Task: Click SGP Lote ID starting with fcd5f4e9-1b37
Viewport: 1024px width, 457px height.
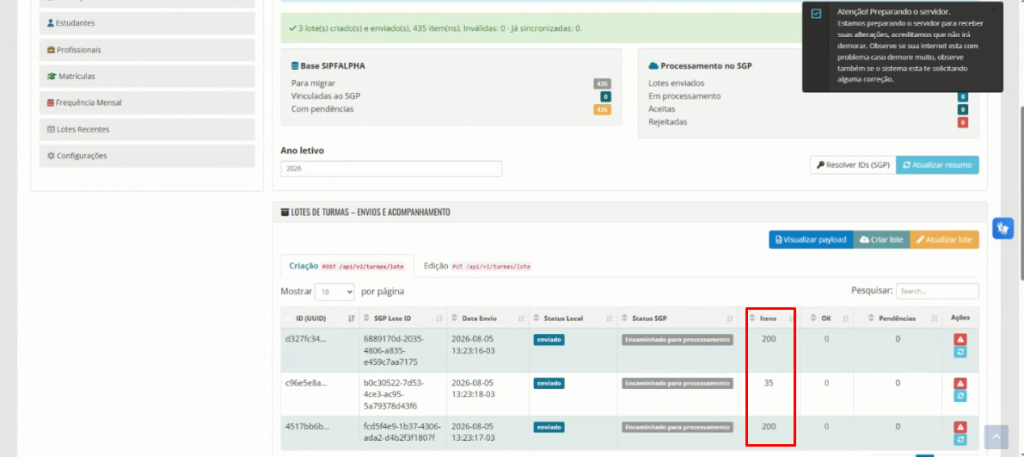Action: [402, 432]
